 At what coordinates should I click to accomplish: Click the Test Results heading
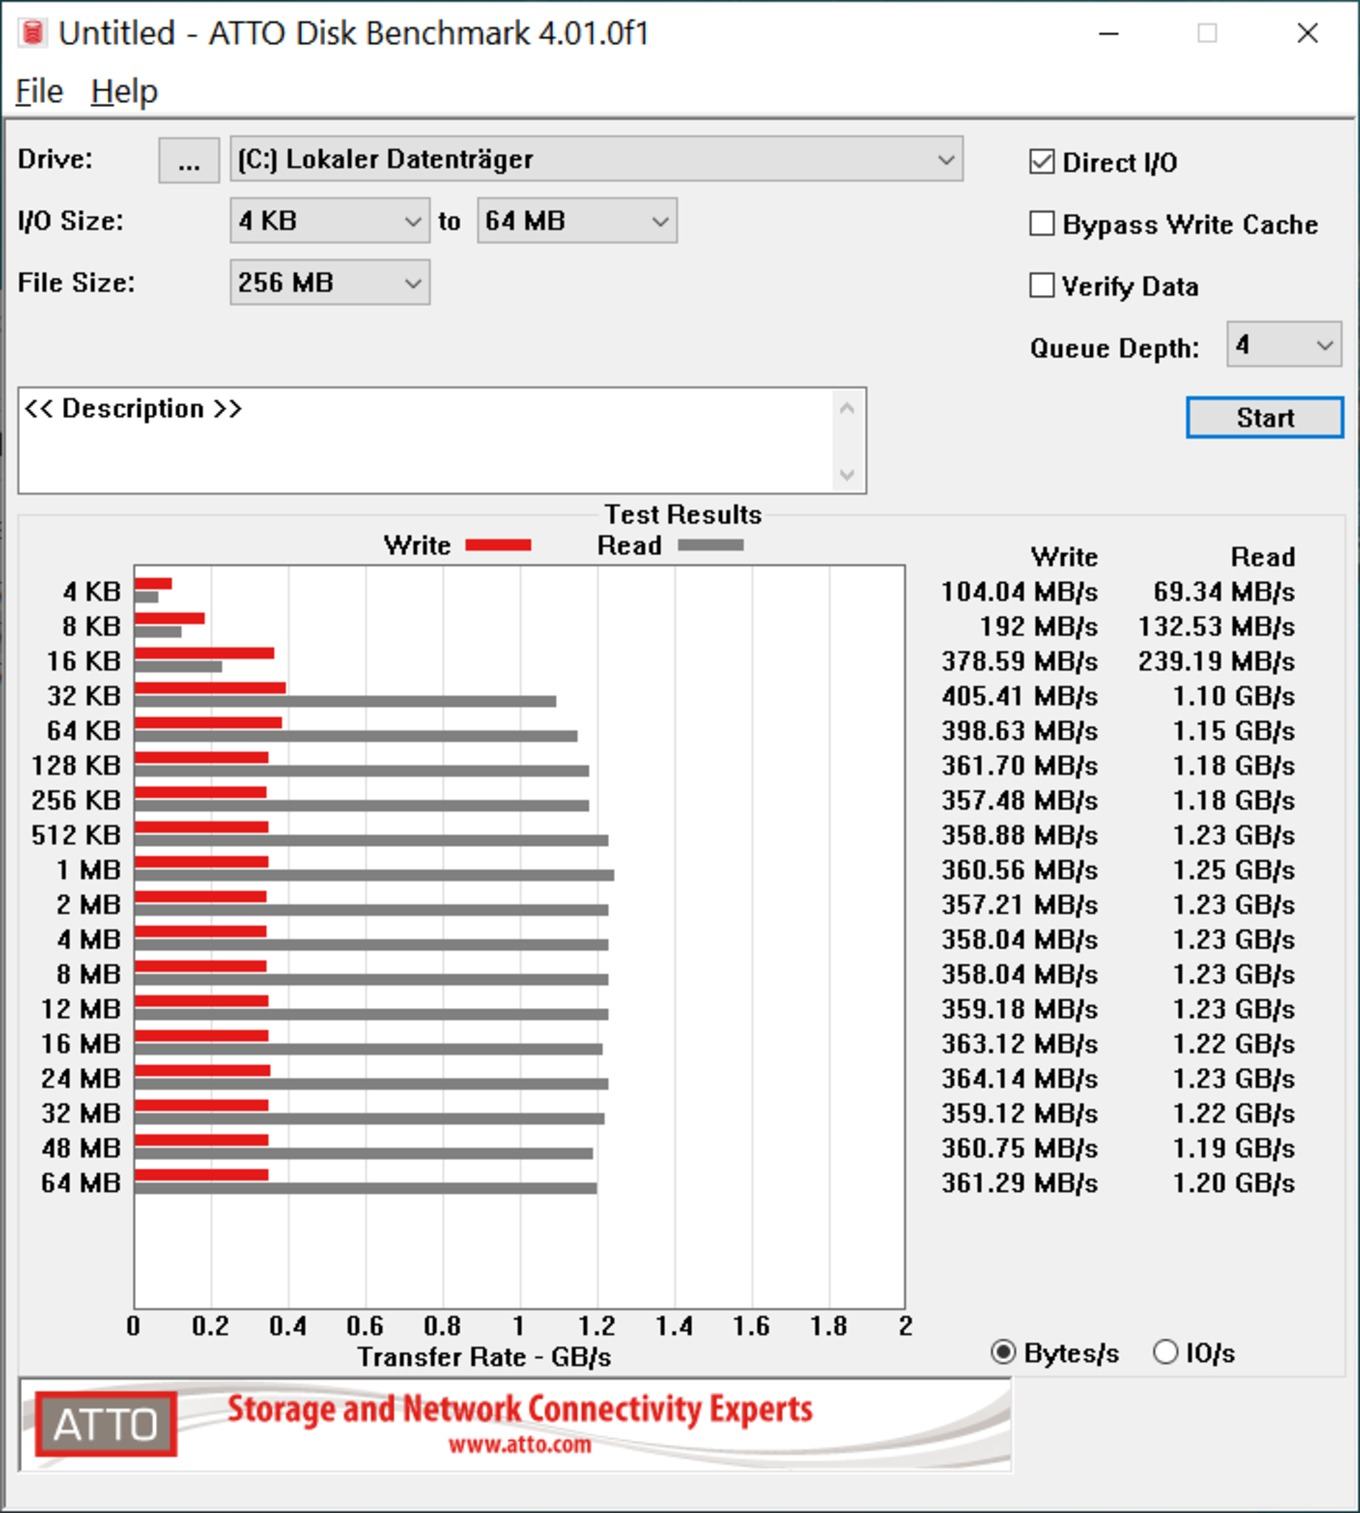(683, 514)
